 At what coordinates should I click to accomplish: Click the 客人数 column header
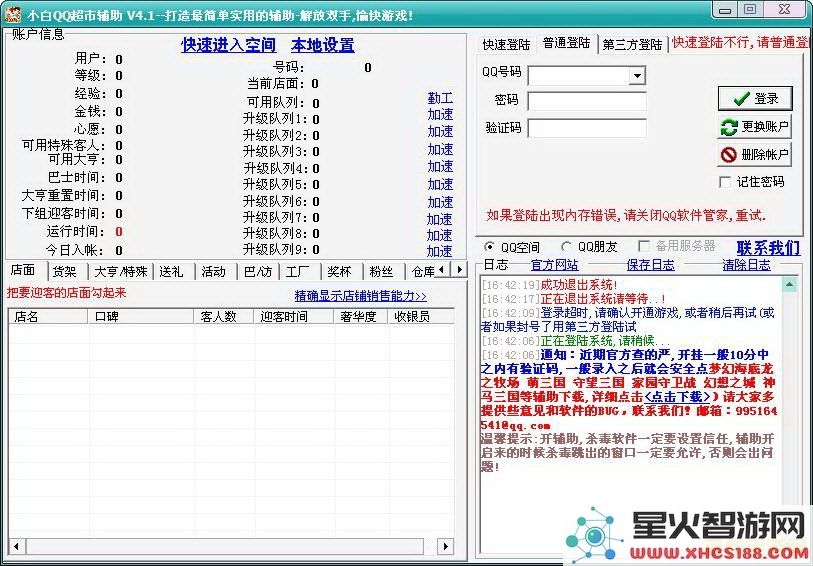(225, 317)
